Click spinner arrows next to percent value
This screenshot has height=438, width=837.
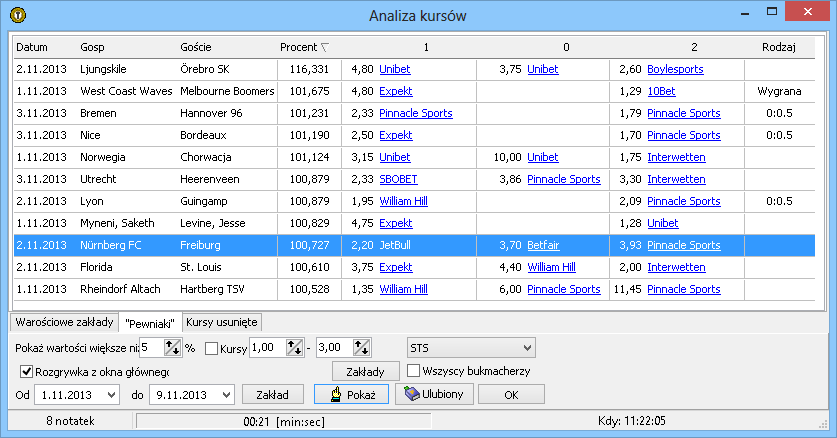173,348
